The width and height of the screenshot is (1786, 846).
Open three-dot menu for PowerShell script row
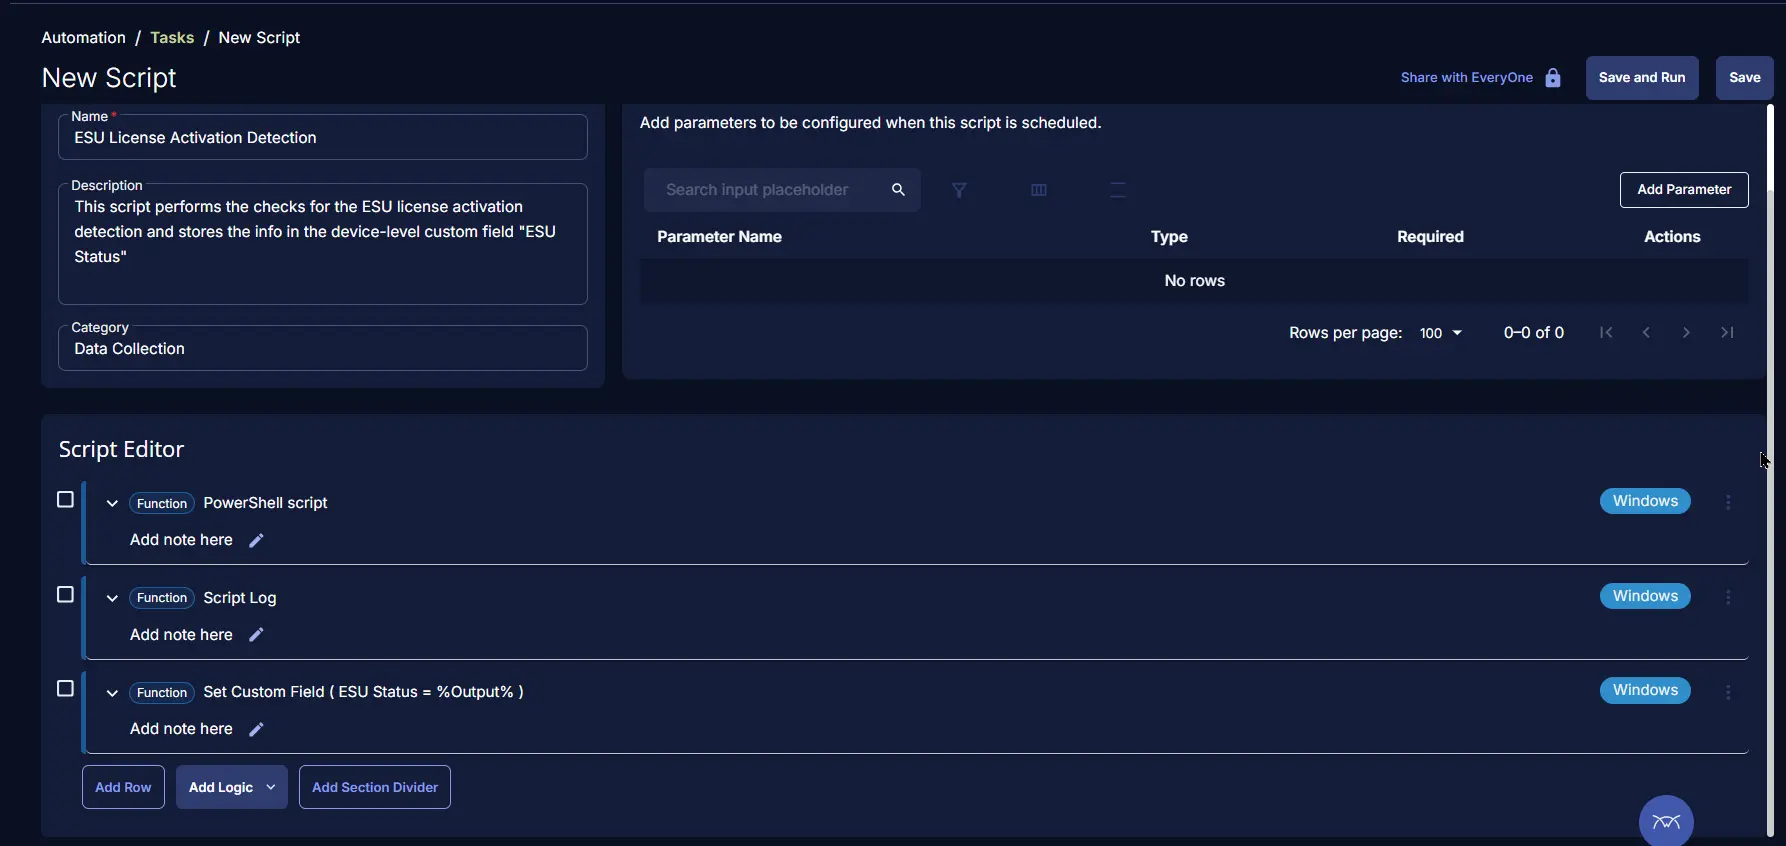(x=1728, y=502)
